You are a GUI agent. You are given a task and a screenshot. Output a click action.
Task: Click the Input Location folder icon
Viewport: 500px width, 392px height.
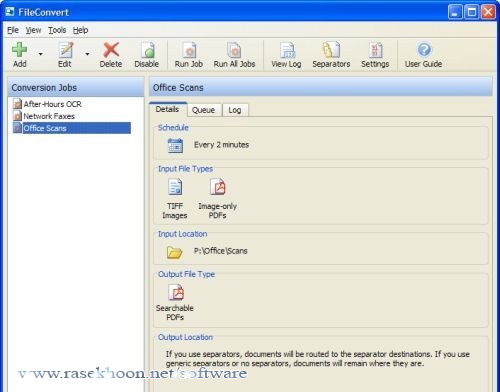click(x=174, y=252)
